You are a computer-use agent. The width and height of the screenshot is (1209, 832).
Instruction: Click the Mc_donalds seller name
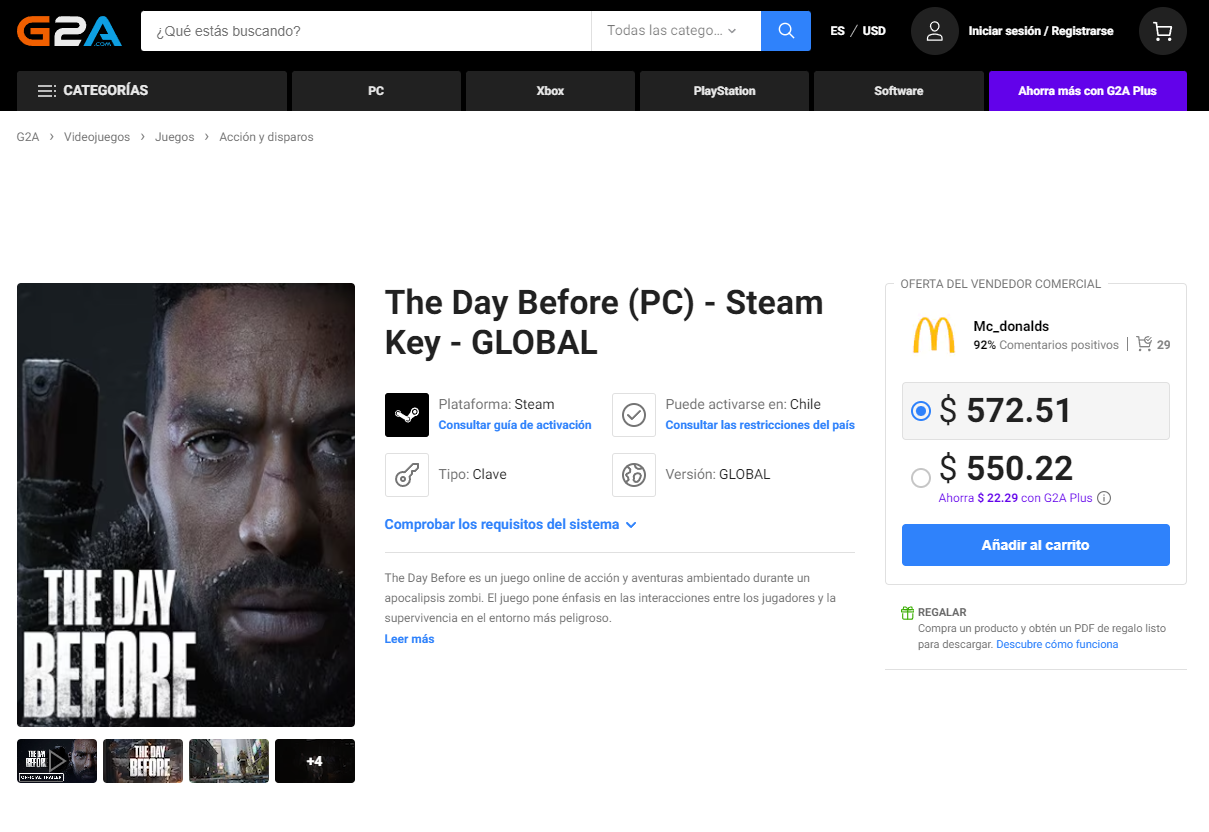tap(1011, 326)
